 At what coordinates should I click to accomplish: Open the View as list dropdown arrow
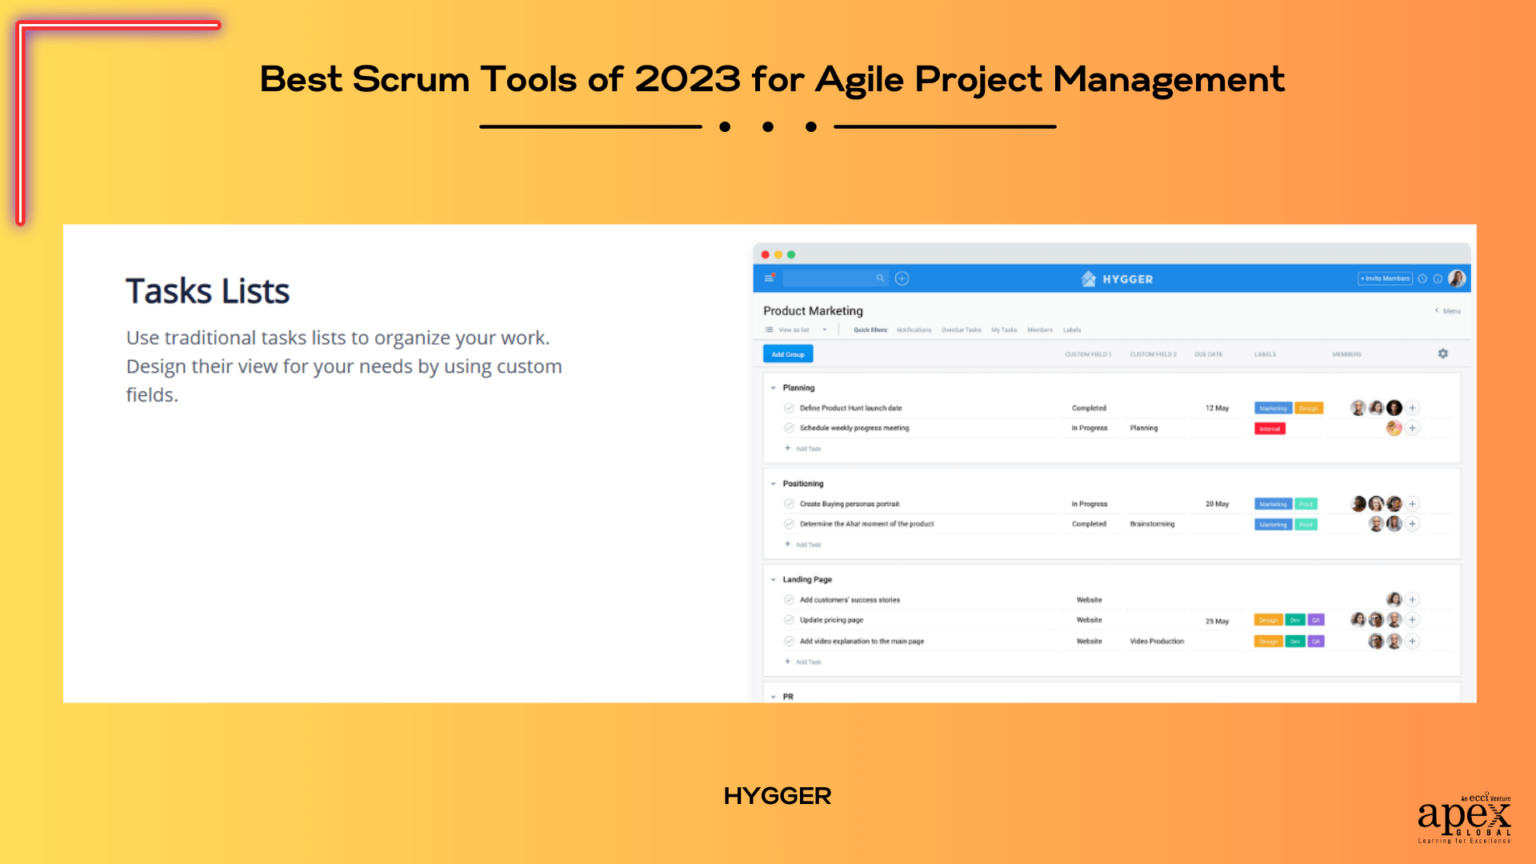click(x=825, y=330)
